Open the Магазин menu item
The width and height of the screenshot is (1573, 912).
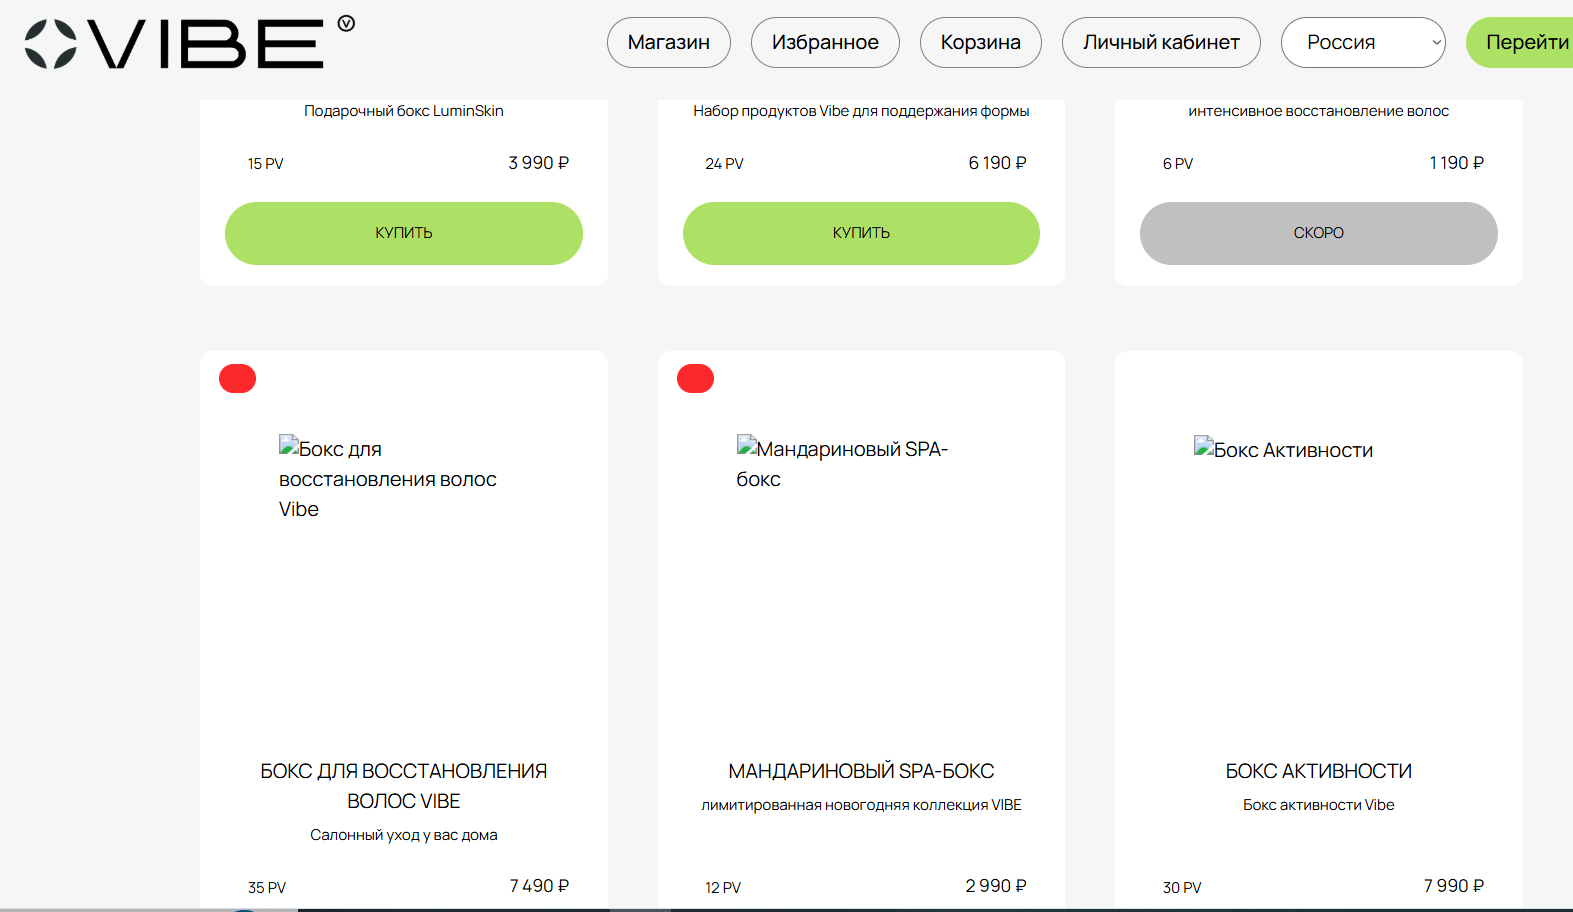pos(668,43)
